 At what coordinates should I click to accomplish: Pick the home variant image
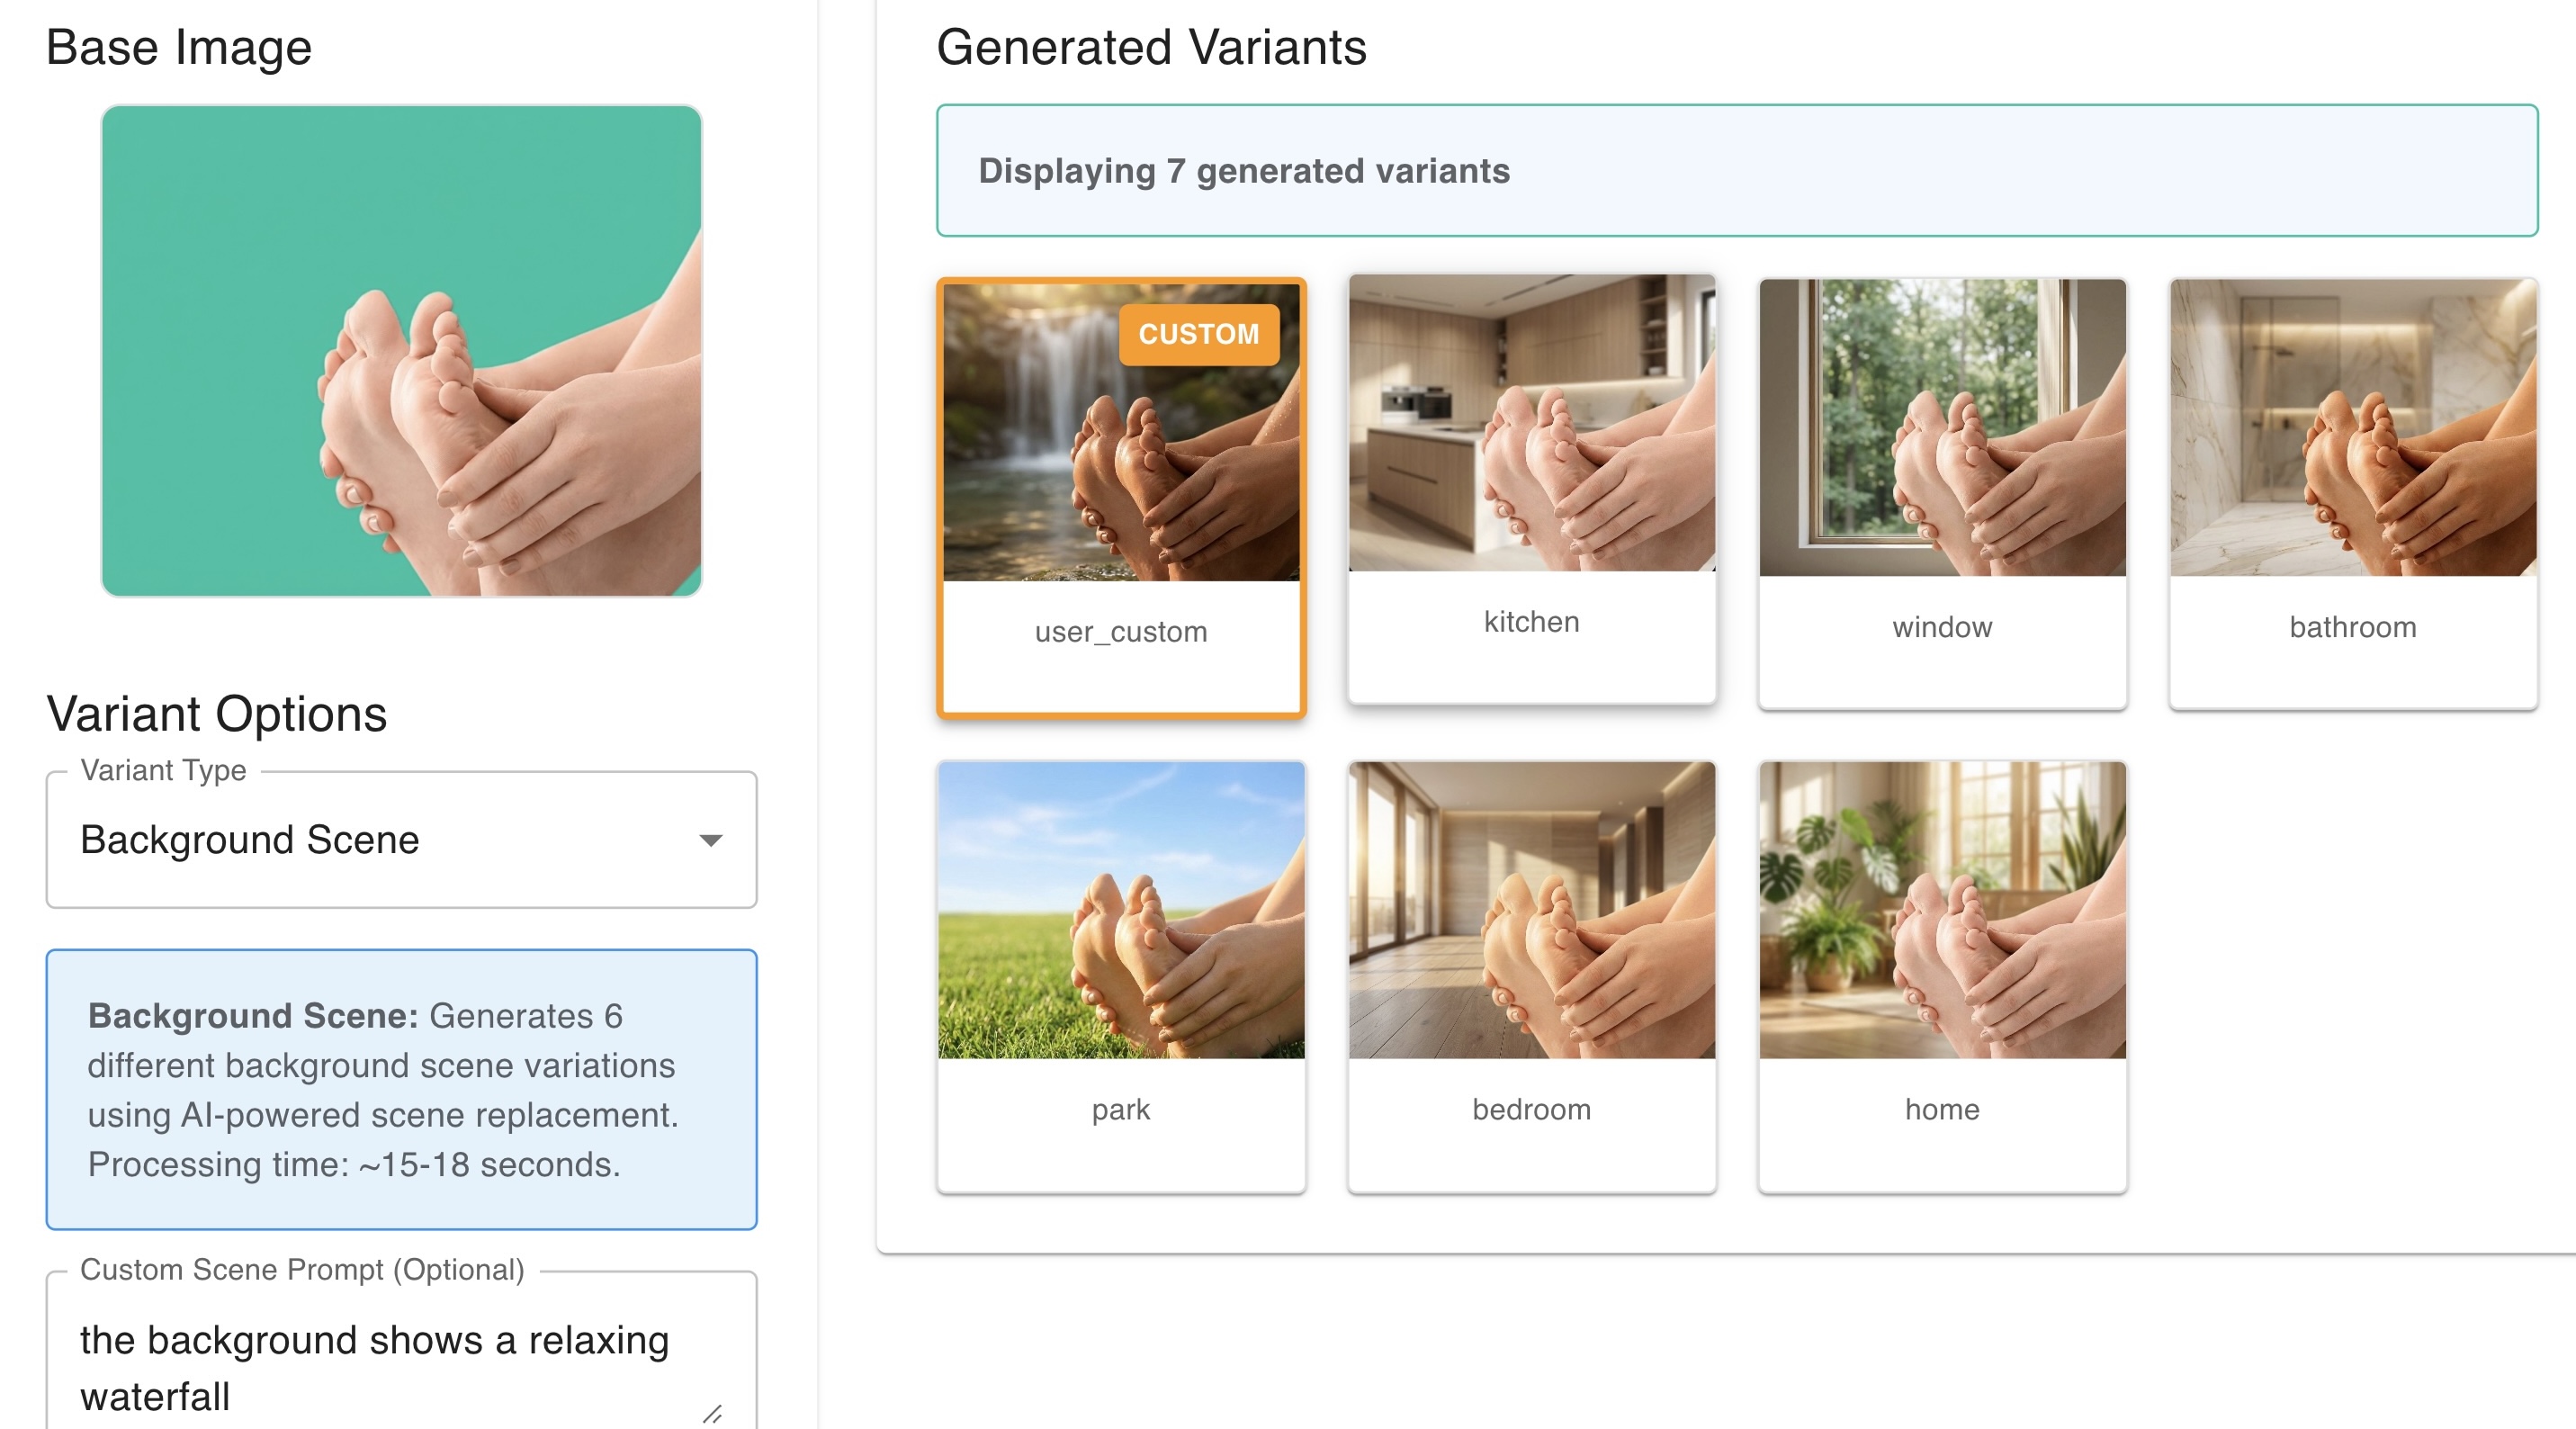[1942, 910]
